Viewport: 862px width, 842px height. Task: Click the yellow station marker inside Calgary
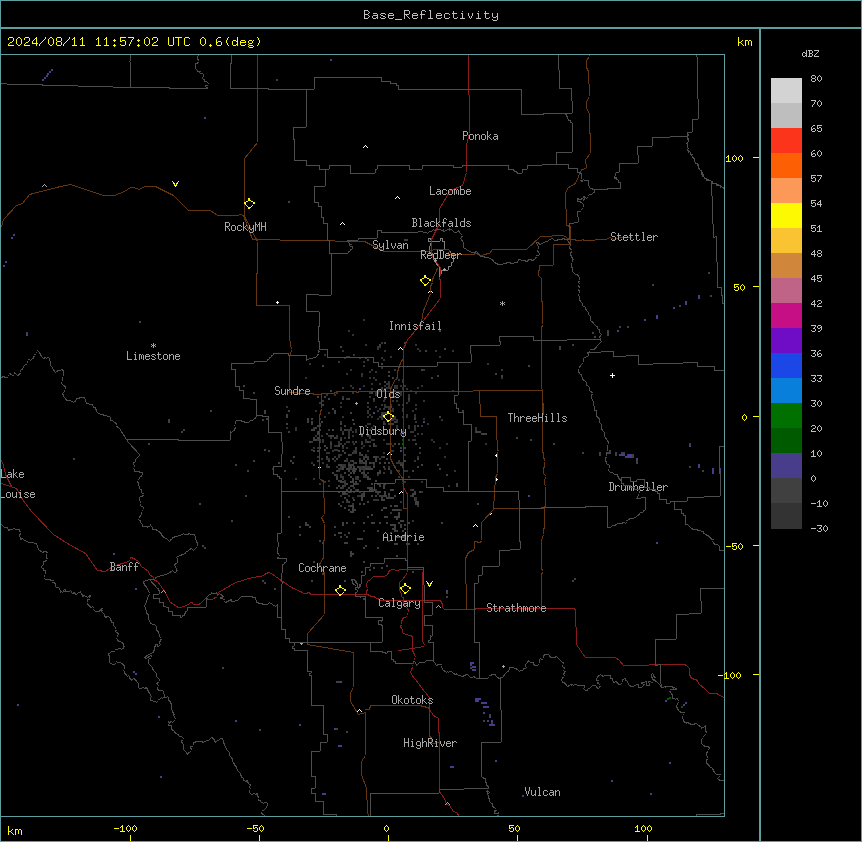pyautogui.click(x=405, y=589)
